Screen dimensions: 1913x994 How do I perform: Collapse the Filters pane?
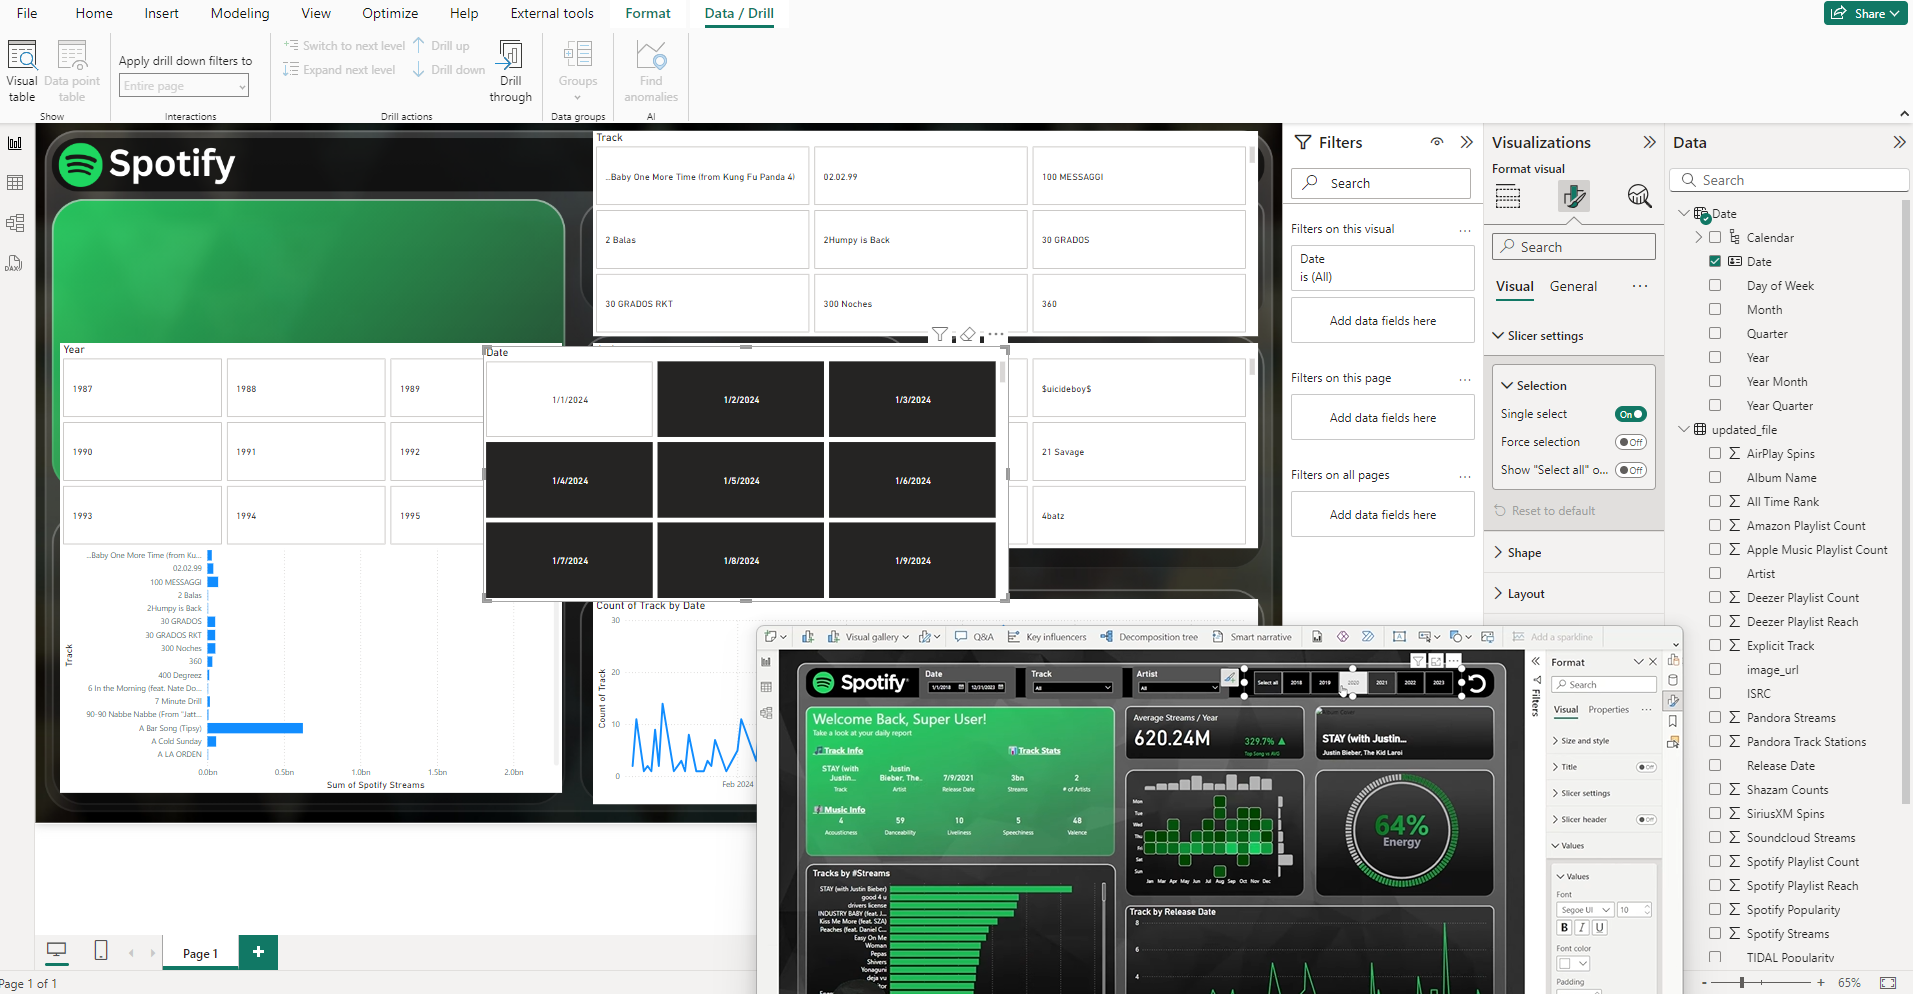coord(1466,142)
